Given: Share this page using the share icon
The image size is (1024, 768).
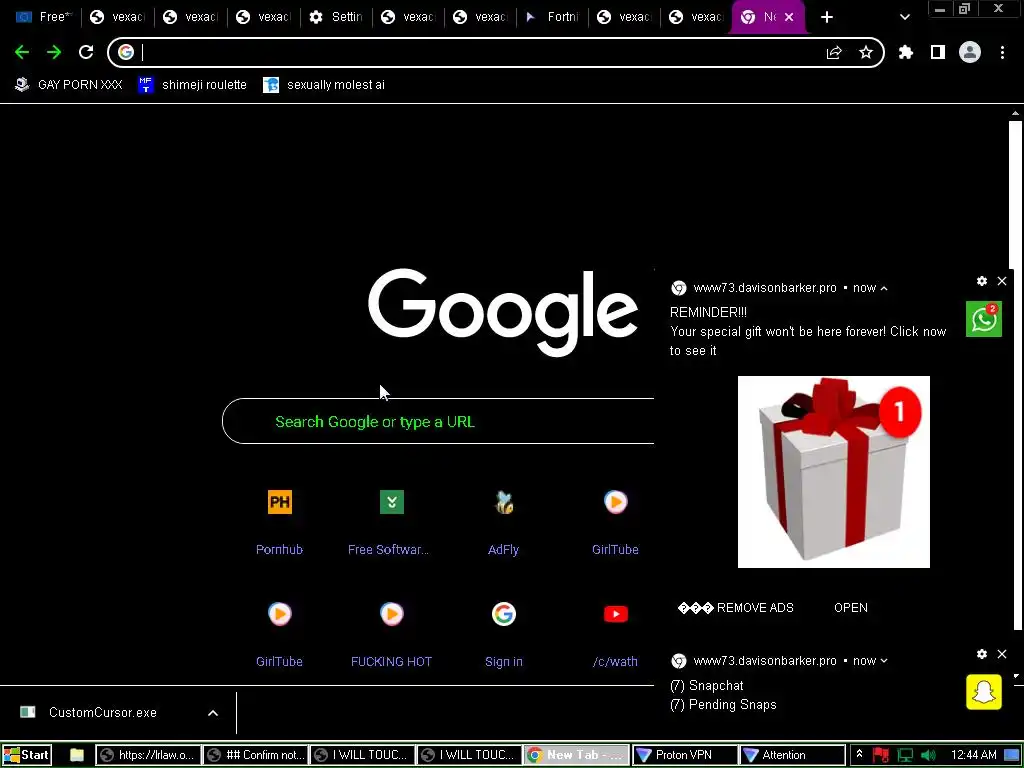Looking at the screenshot, I should click(834, 53).
